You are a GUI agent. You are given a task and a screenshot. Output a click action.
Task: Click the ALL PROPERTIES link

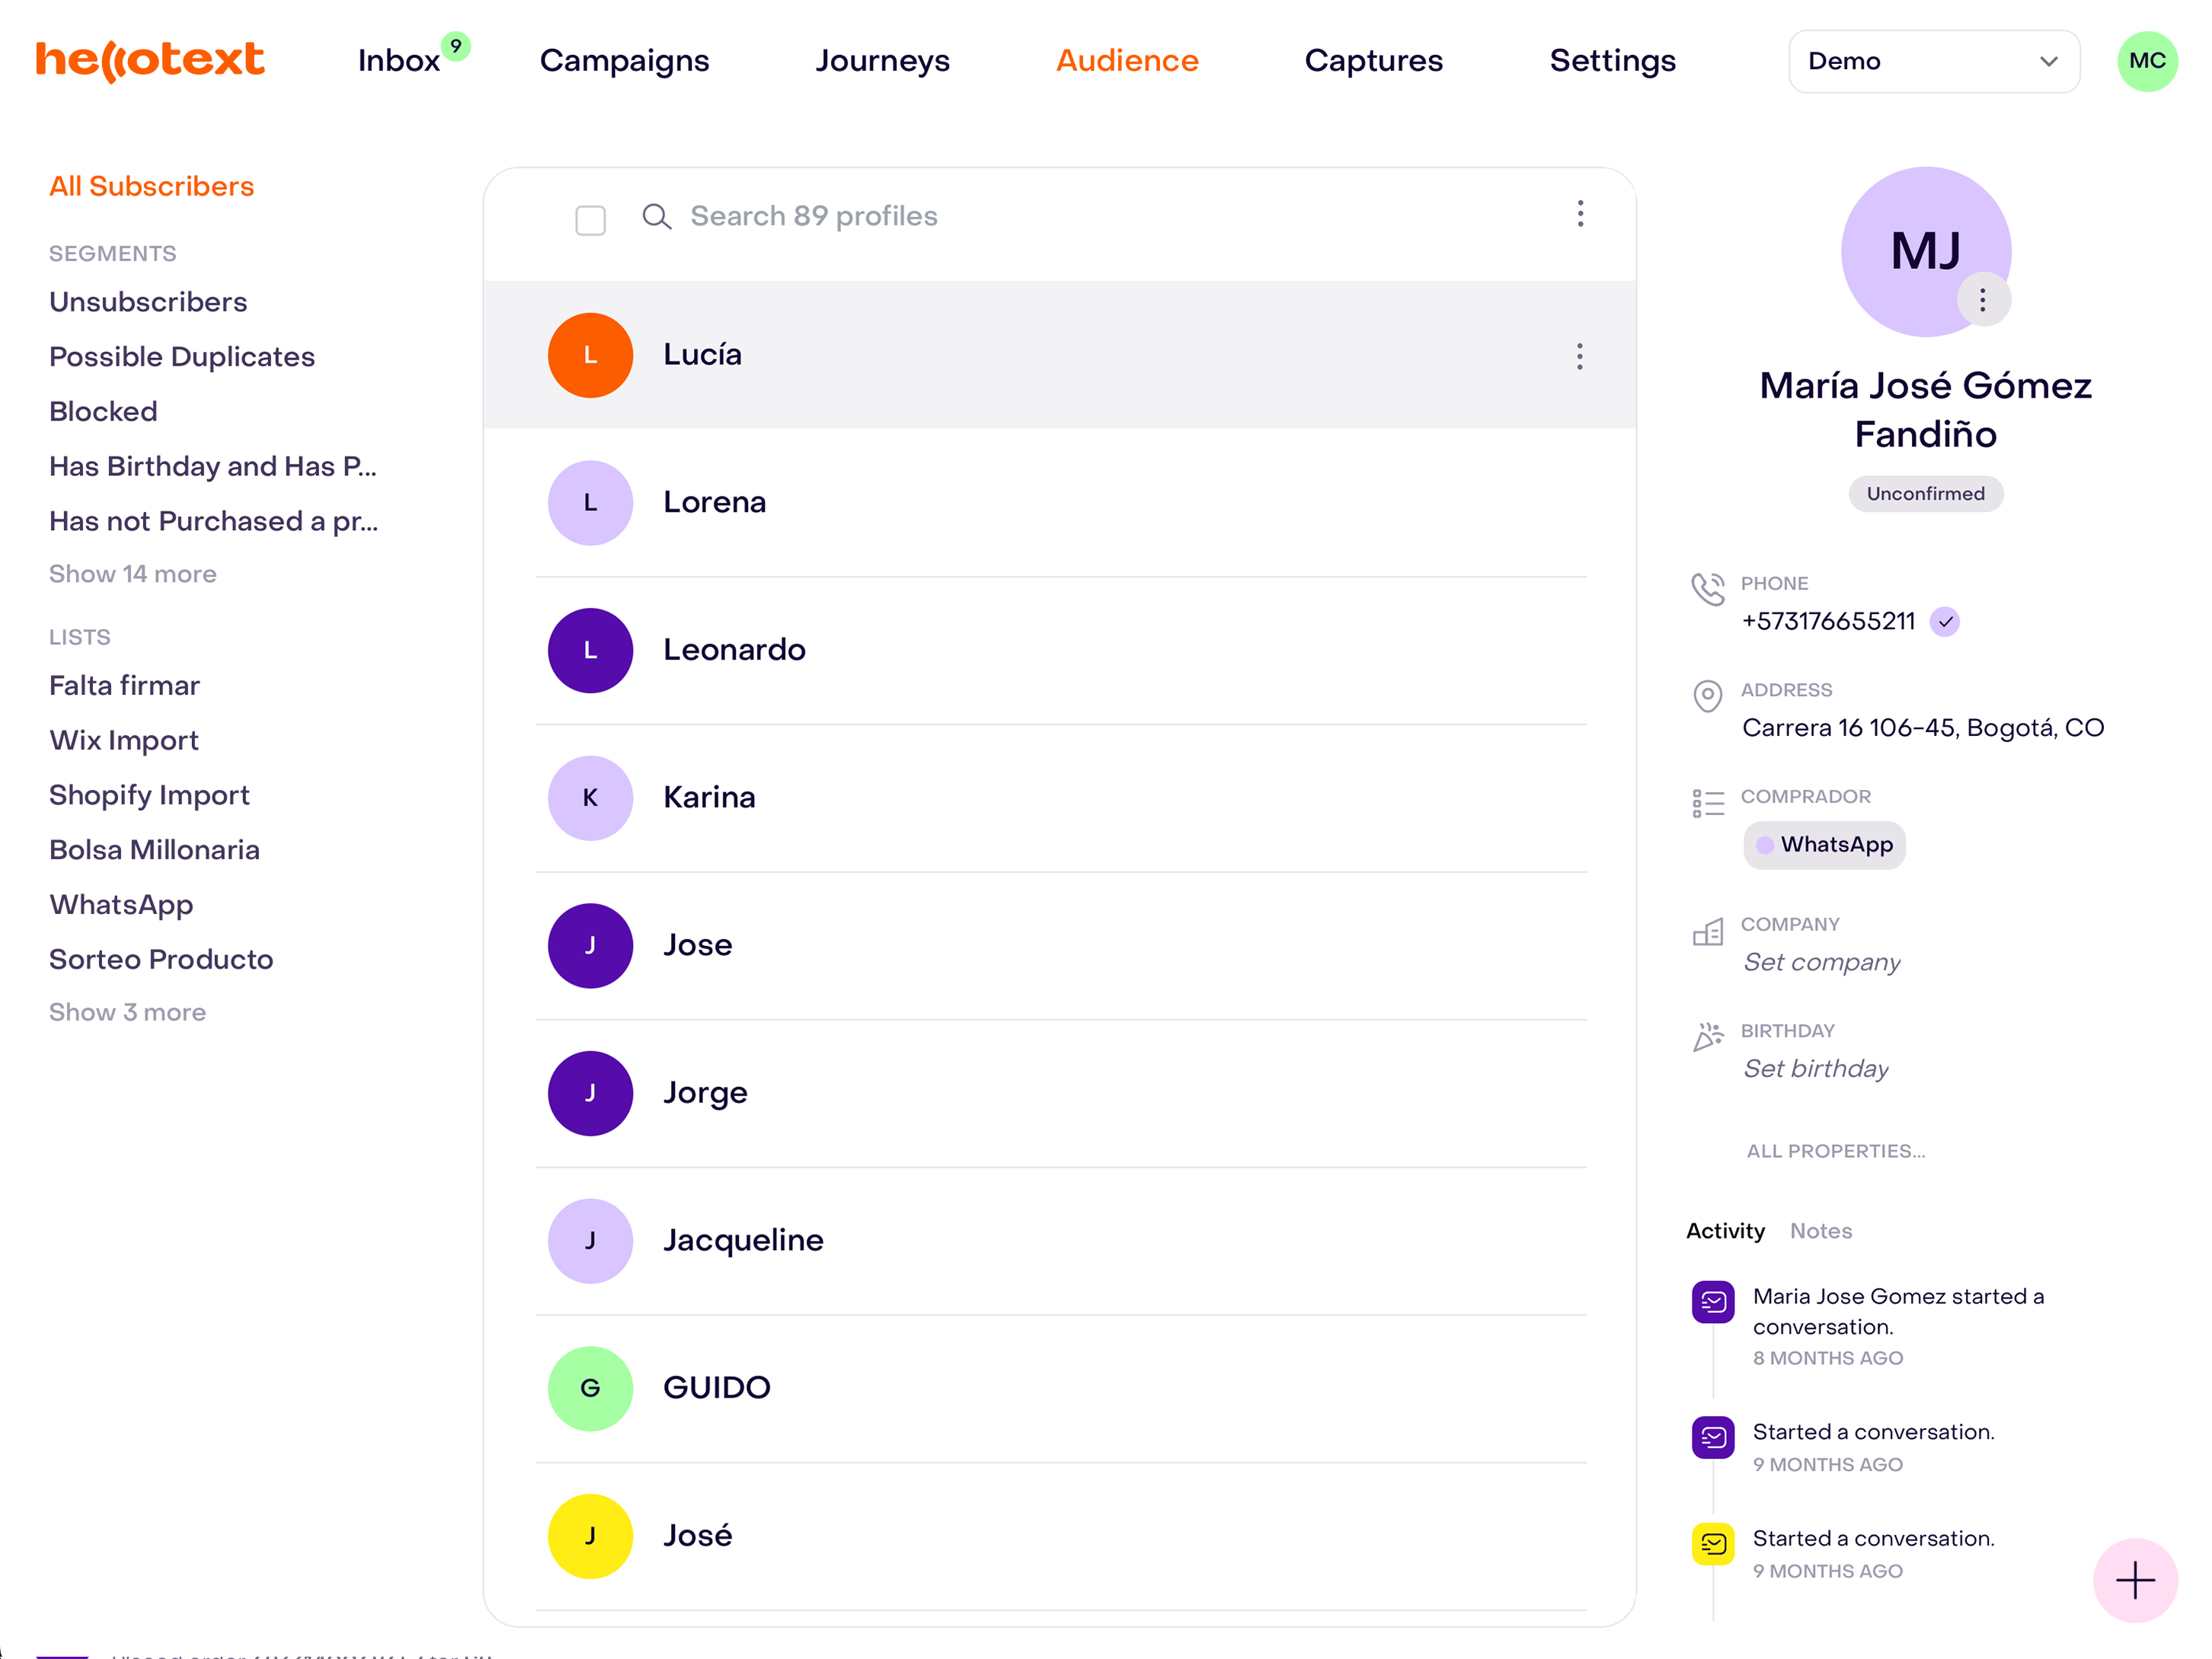[x=1835, y=1151]
